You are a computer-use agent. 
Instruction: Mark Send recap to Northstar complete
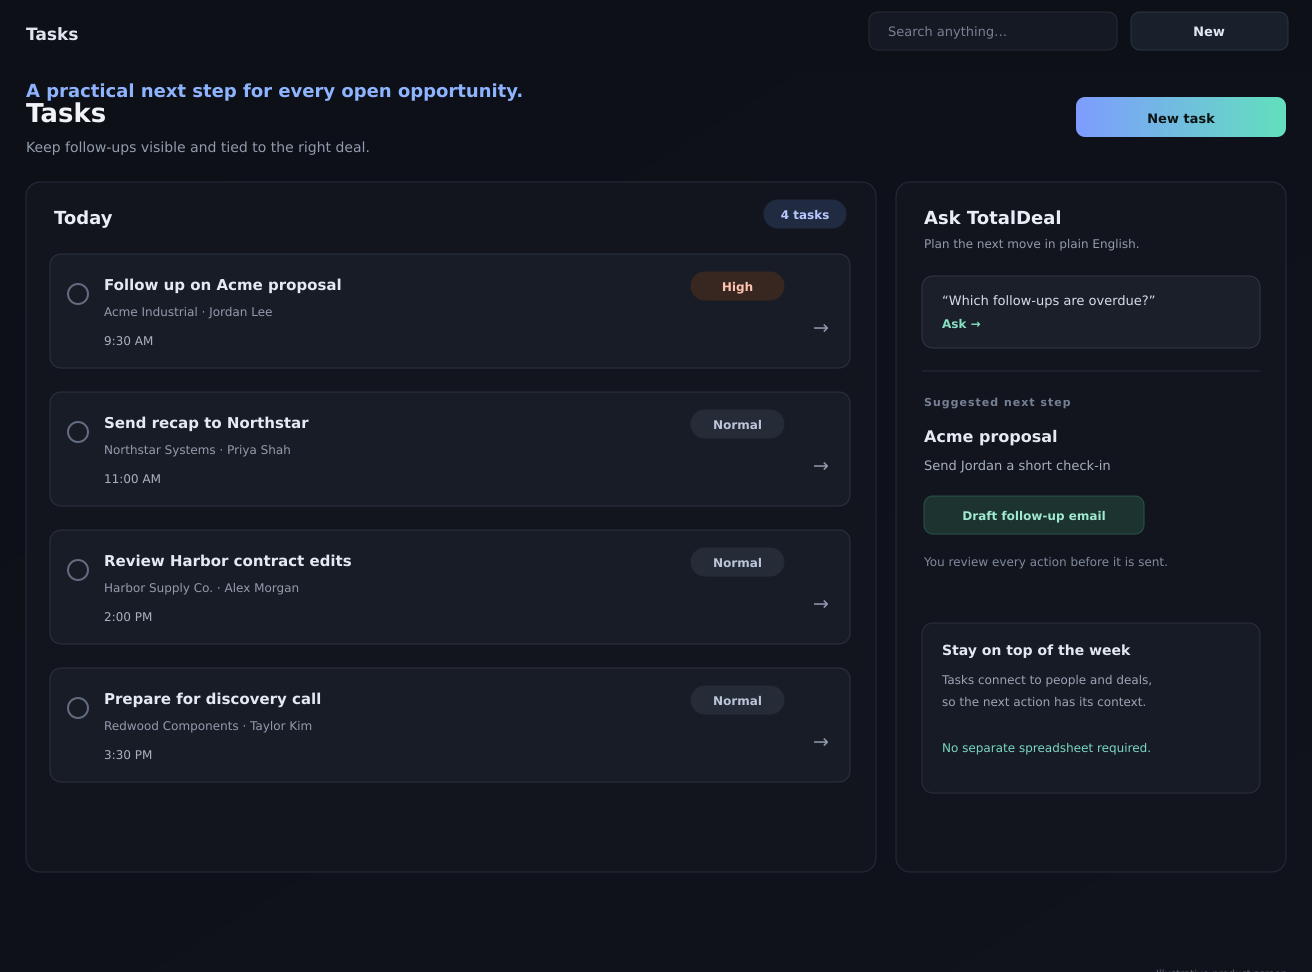point(78,432)
